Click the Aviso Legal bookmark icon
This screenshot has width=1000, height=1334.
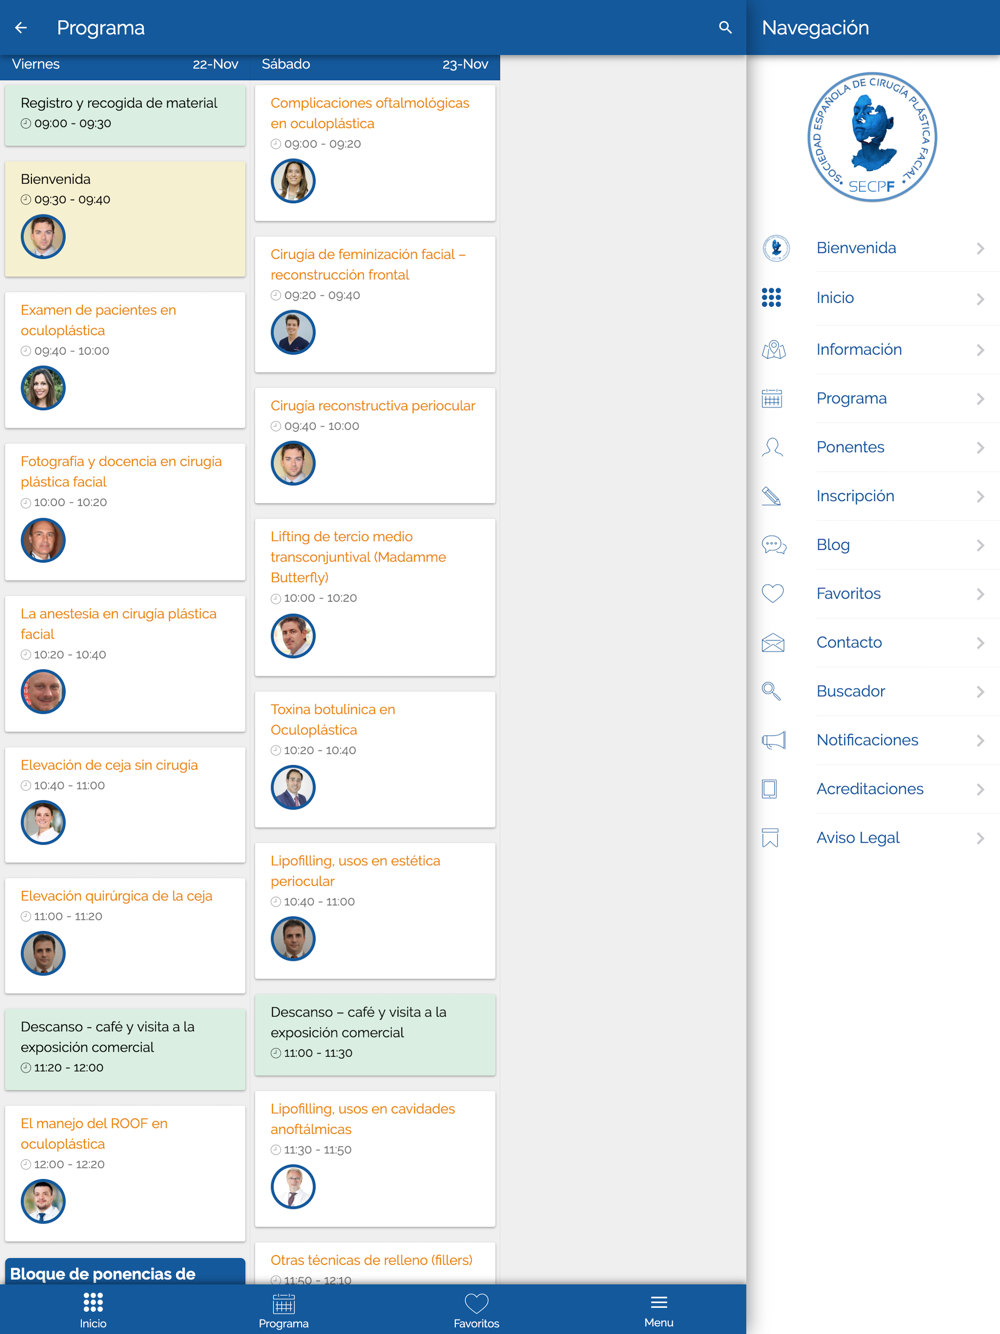770,838
